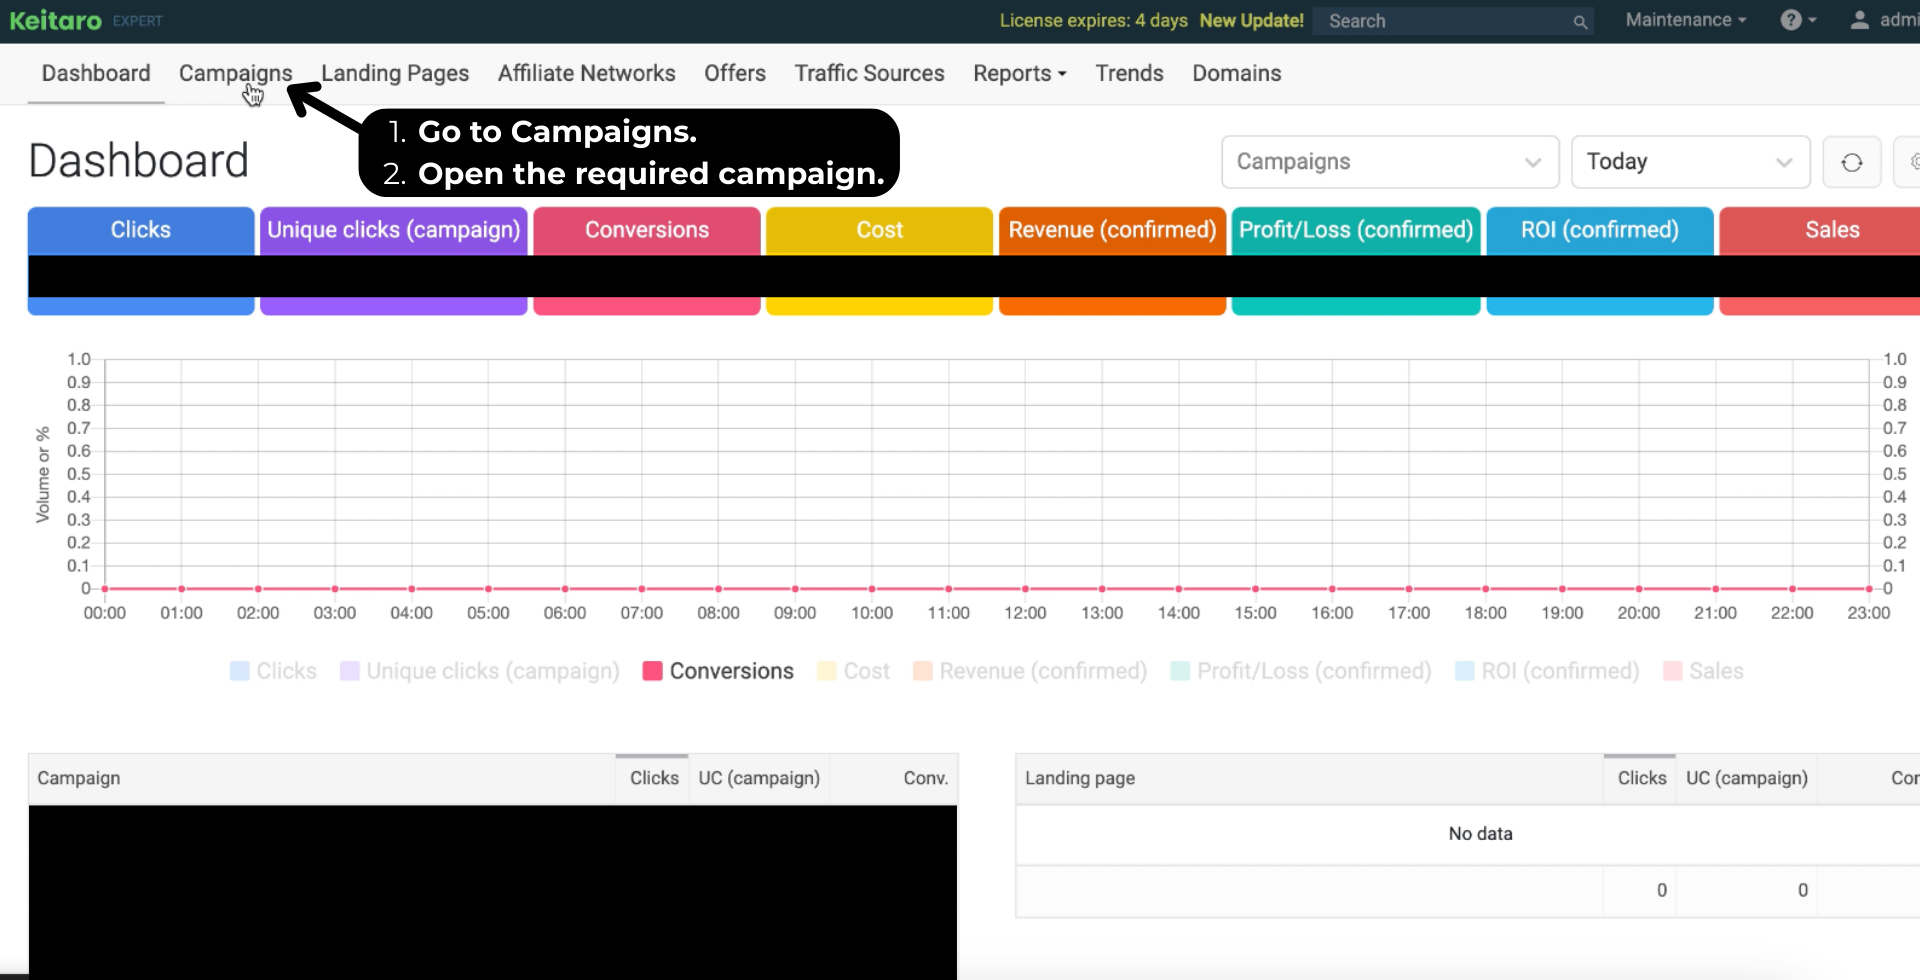Open the Maintenance dropdown menu

click(x=1685, y=20)
